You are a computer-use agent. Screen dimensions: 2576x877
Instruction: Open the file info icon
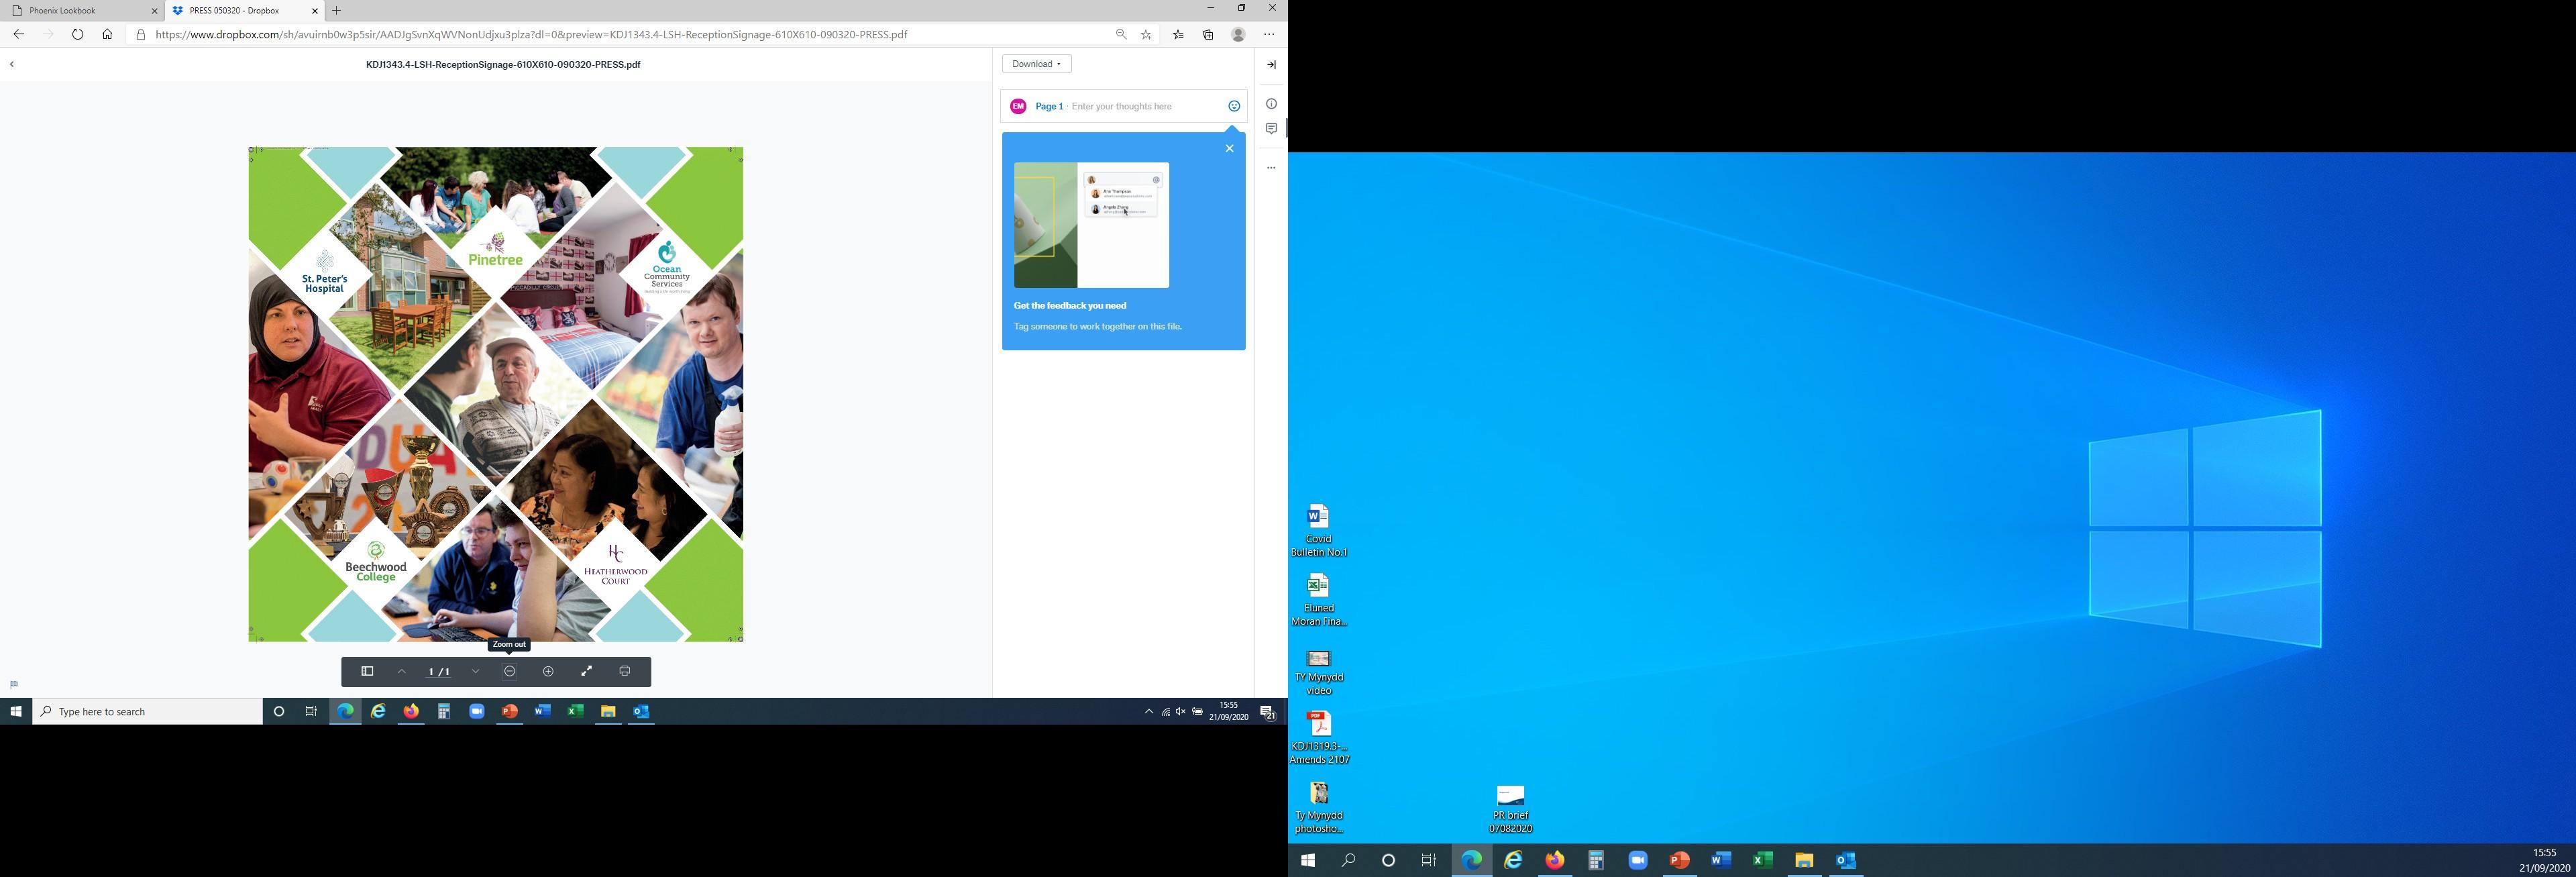coord(1271,104)
